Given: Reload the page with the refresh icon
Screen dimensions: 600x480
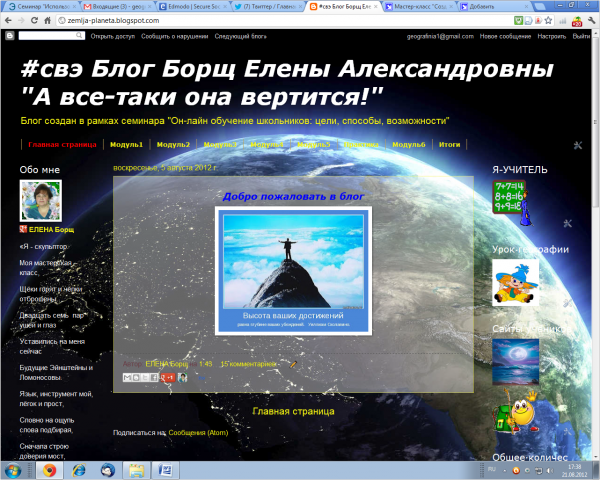Looking at the screenshot, I should coord(34,20).
